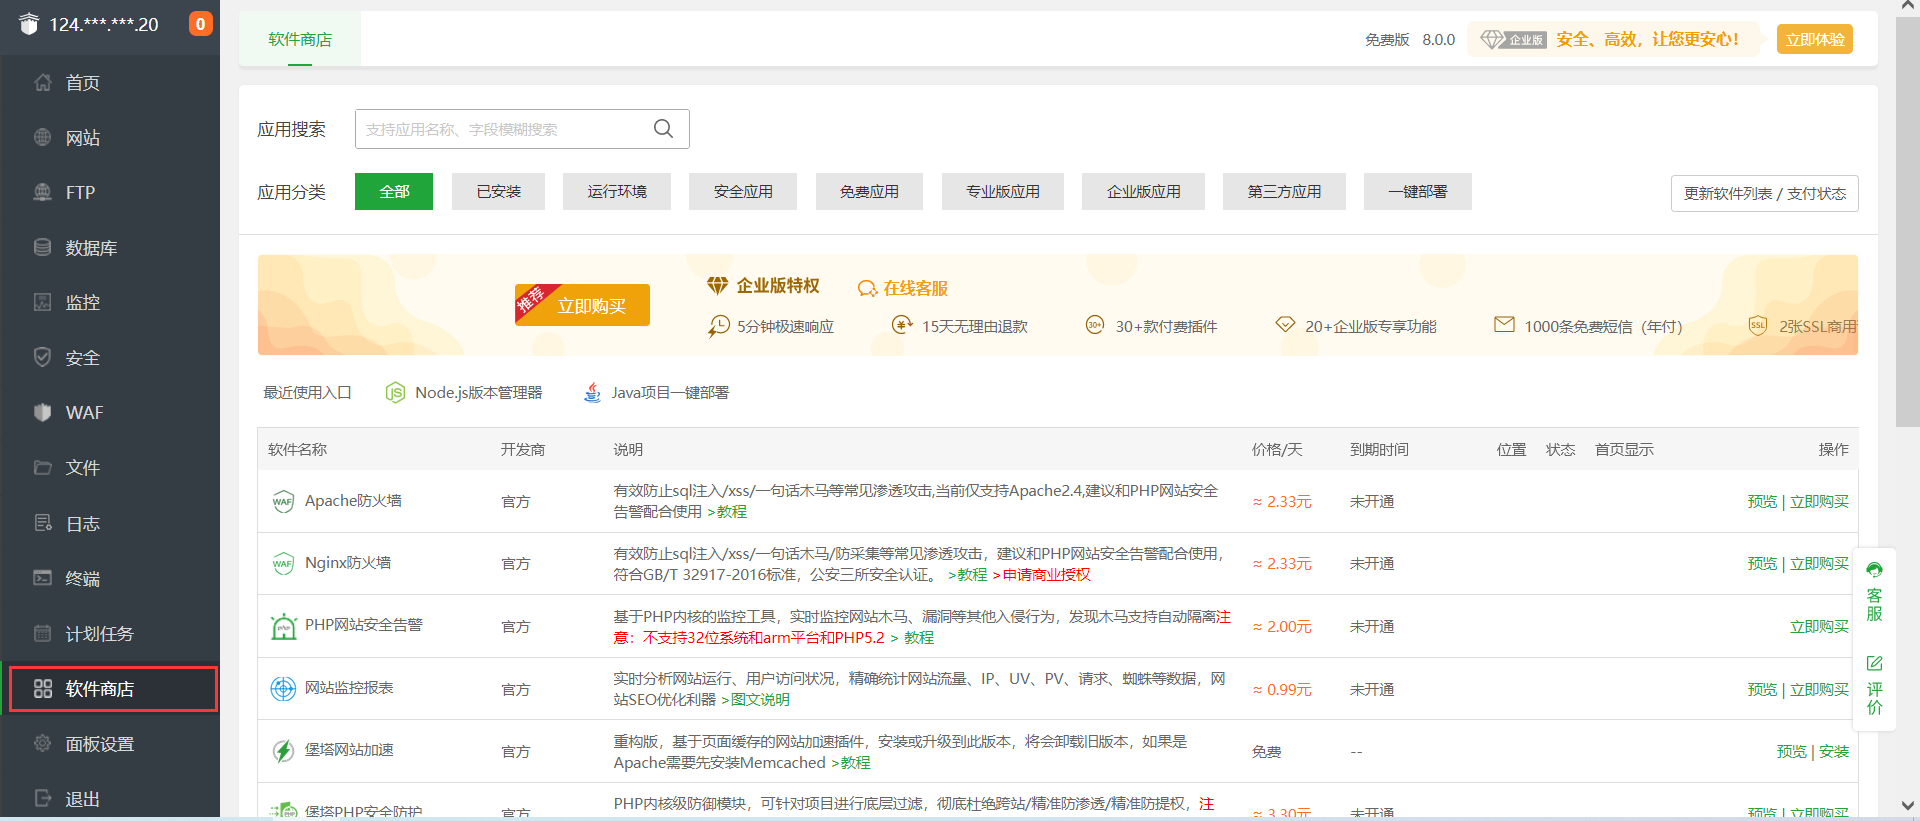Click 立即购买 for PHP网站安全告警

click(x=1819, y=626)
